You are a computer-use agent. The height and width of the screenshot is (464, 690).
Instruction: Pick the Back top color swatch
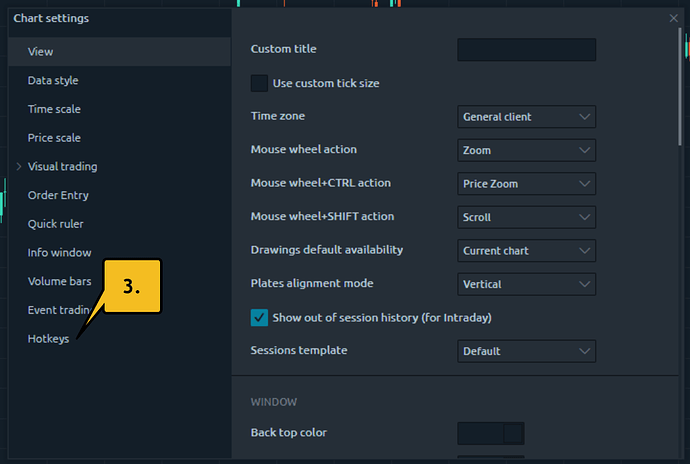click(490, 433)
